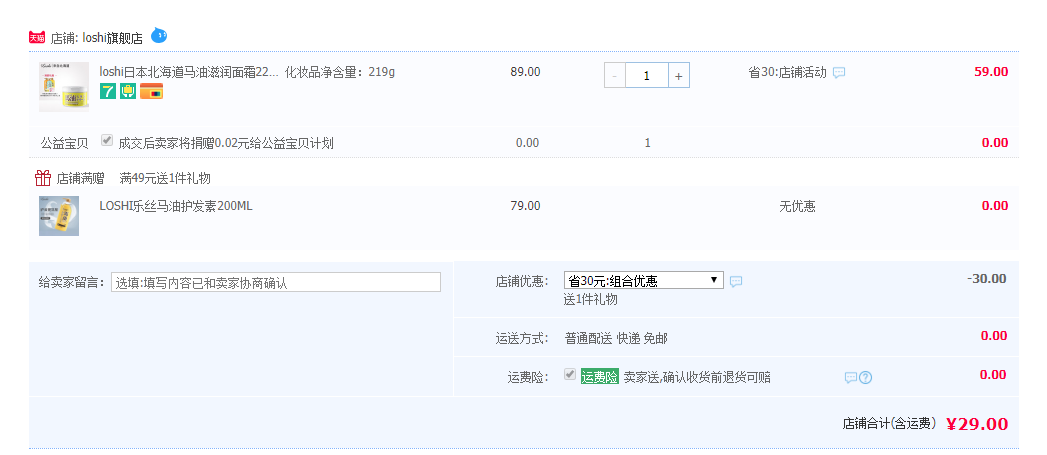Viewport: 1047px width, 455px height.
Task: Click the 省30:店铺活动 promotion text
Action: [787, 73]
